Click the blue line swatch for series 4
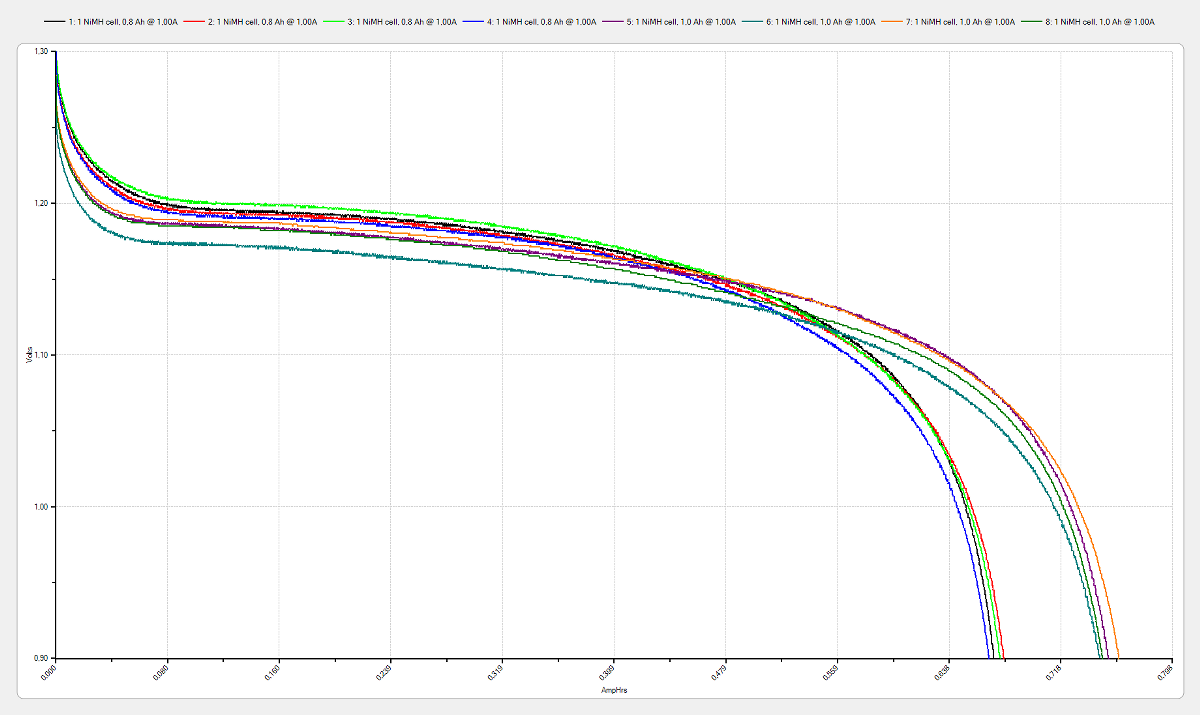 coord(473,21)
